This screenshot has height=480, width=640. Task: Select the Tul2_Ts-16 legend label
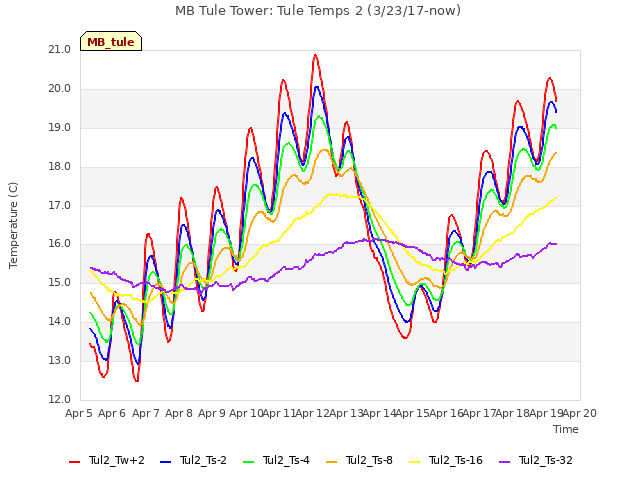point(456,460)
